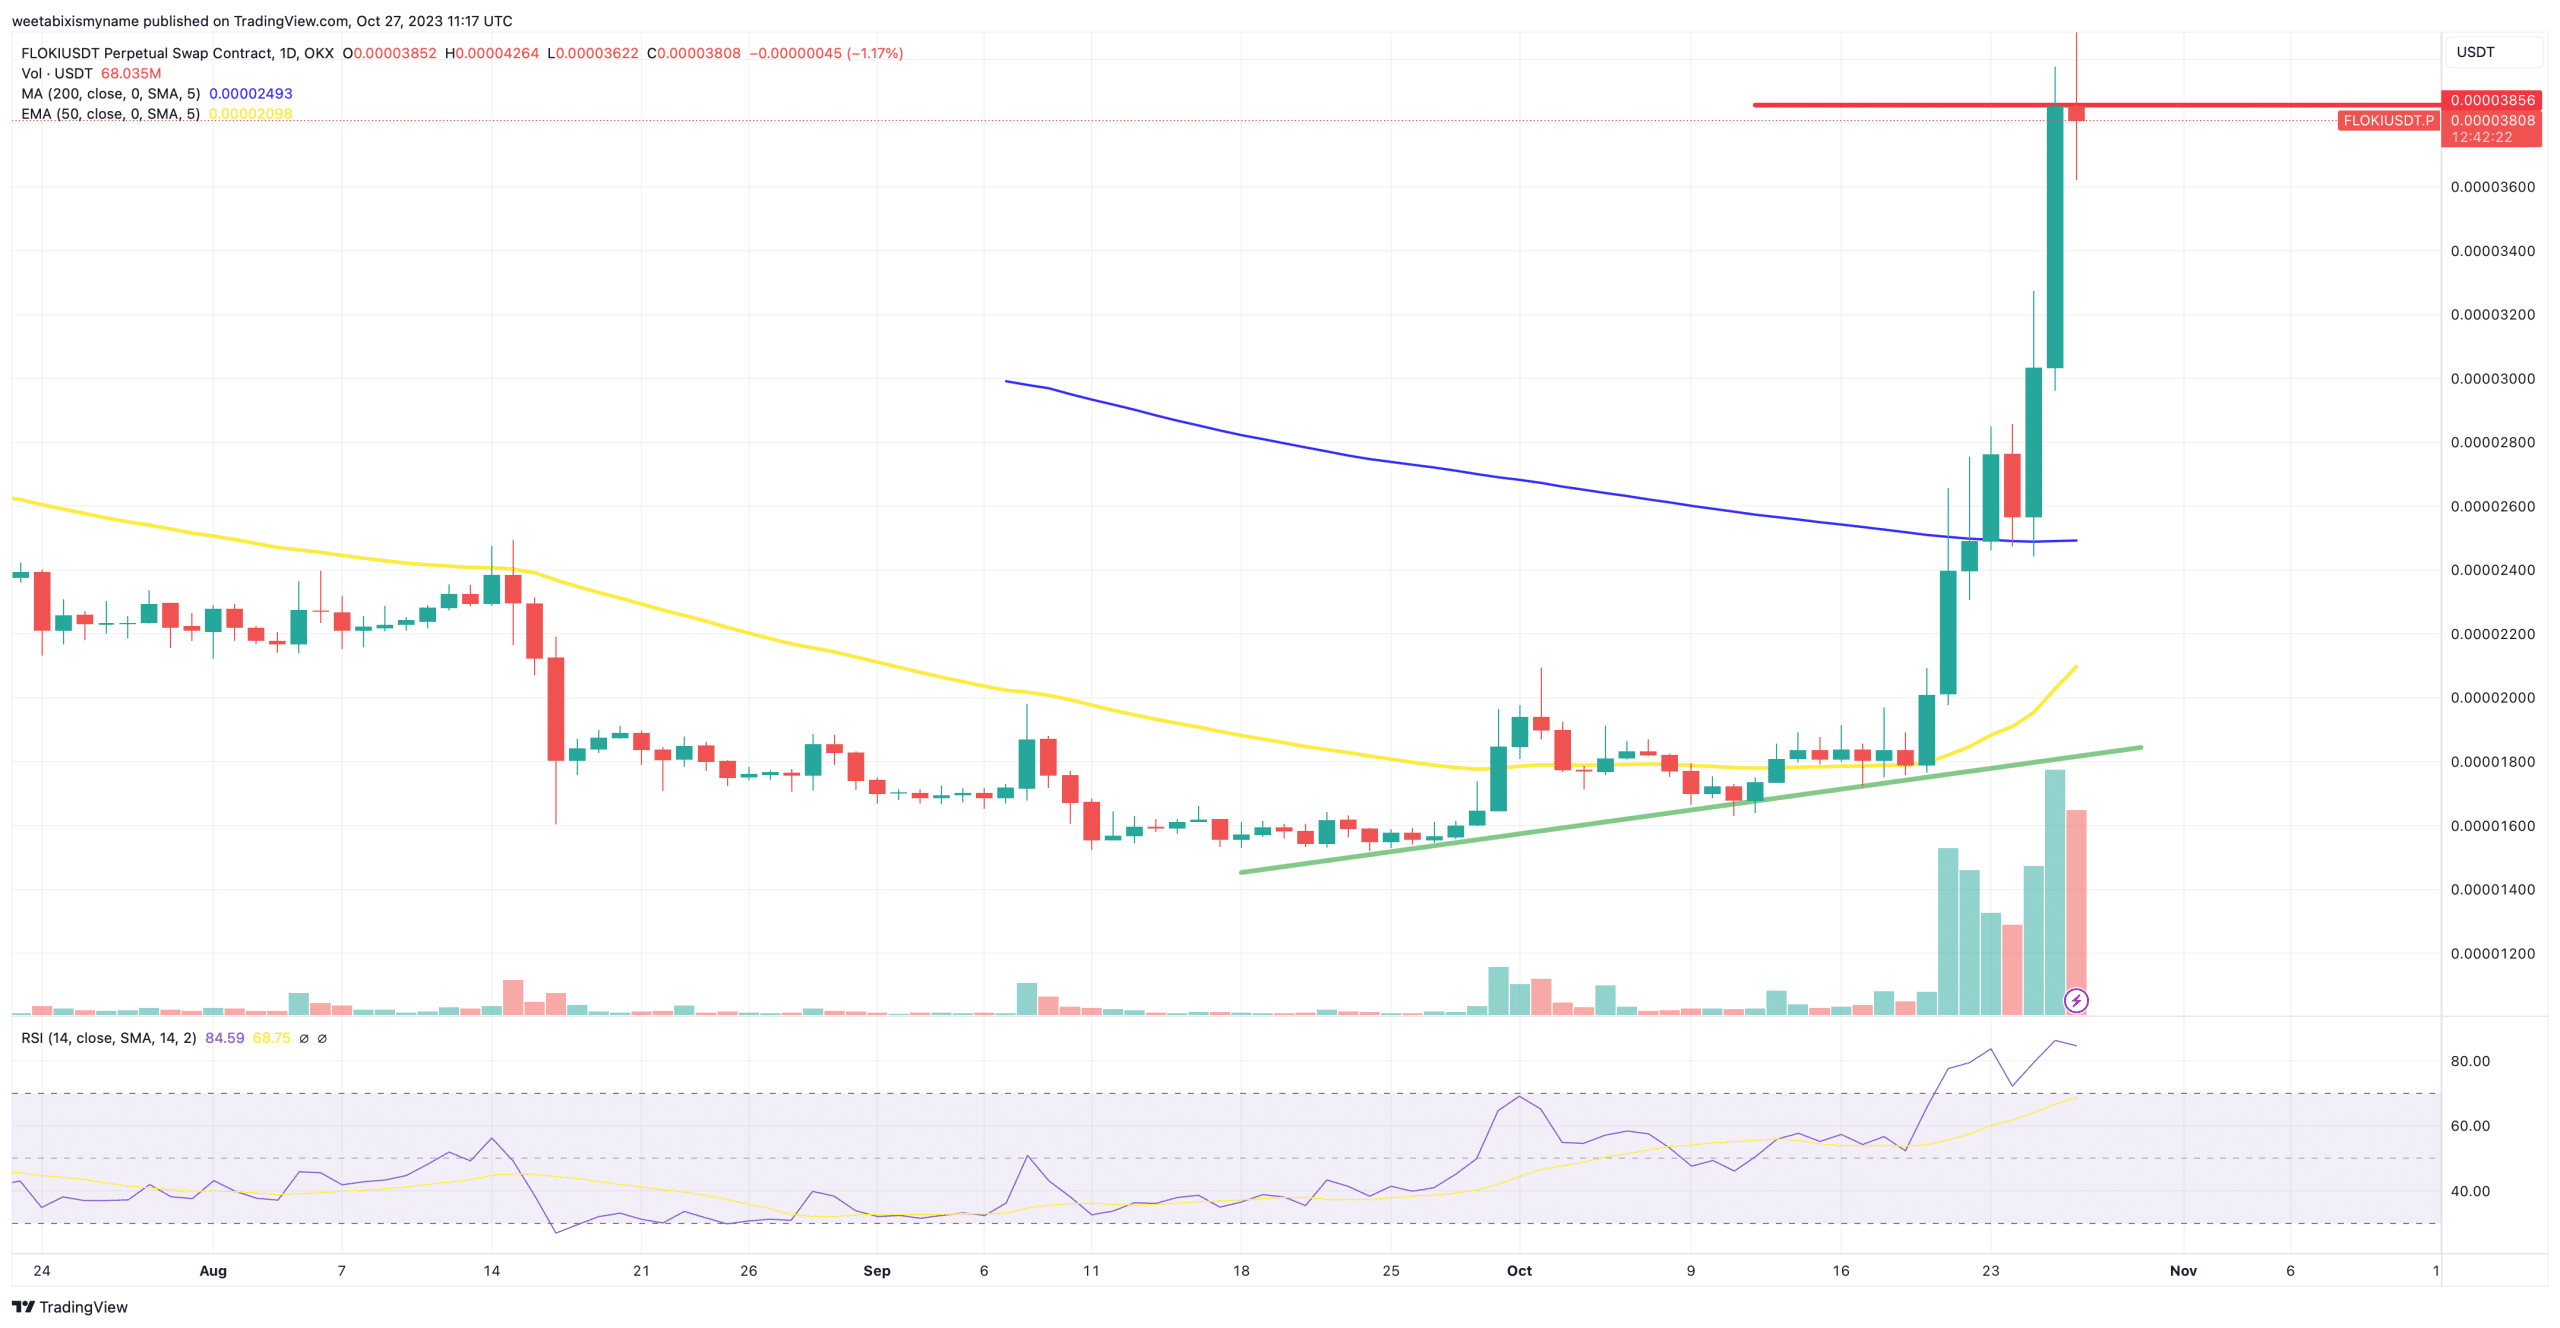Click the 60.00 RSI axis label
The image size is (2560, 1328).
[2469, 1126]
